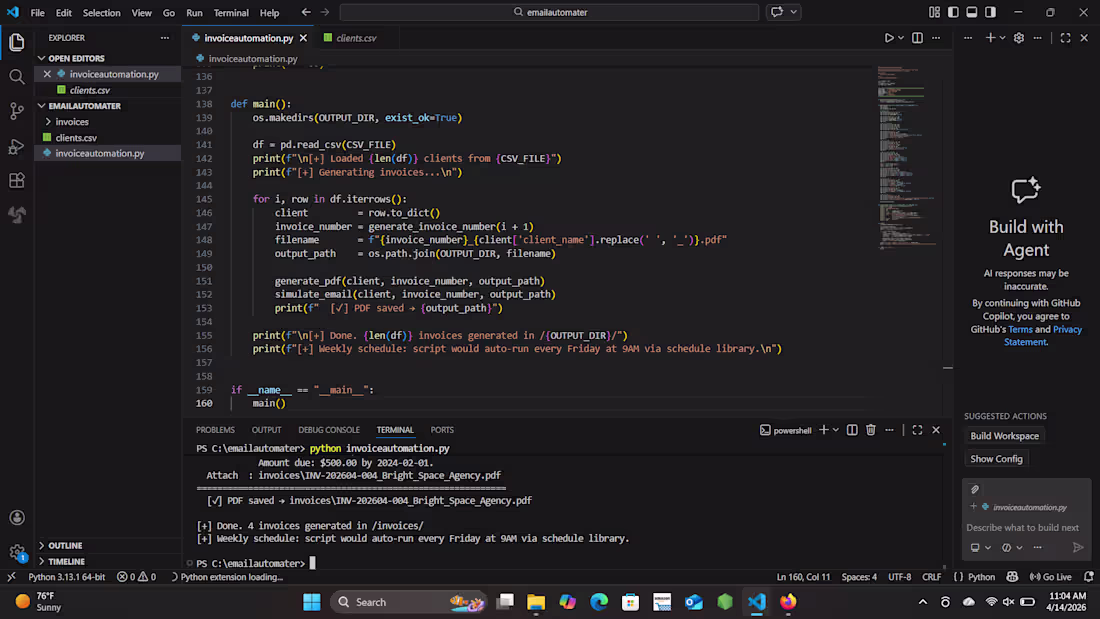Open Run and Debug view
The image size is (1100, 619).
(x=17, y=147)
